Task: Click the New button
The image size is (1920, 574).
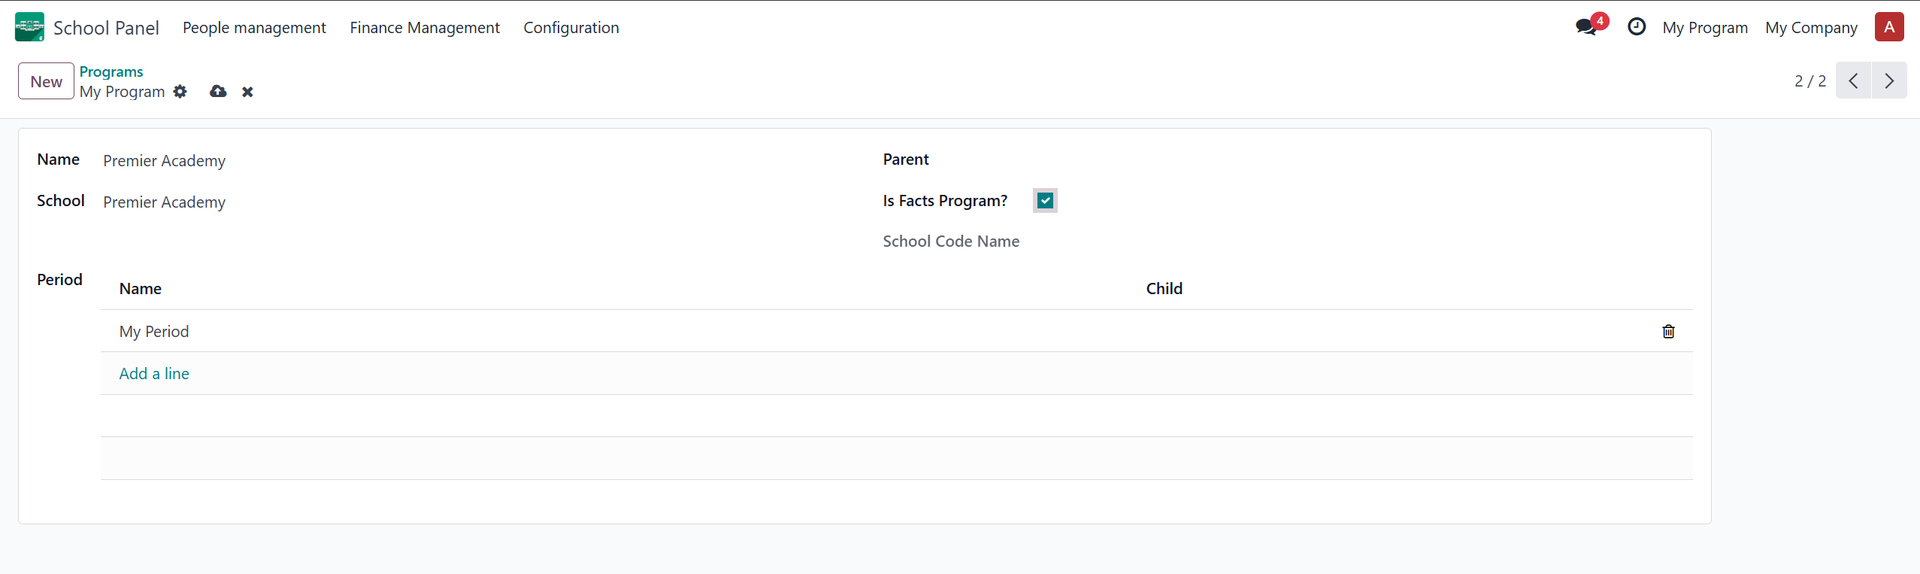Action: 46,81
